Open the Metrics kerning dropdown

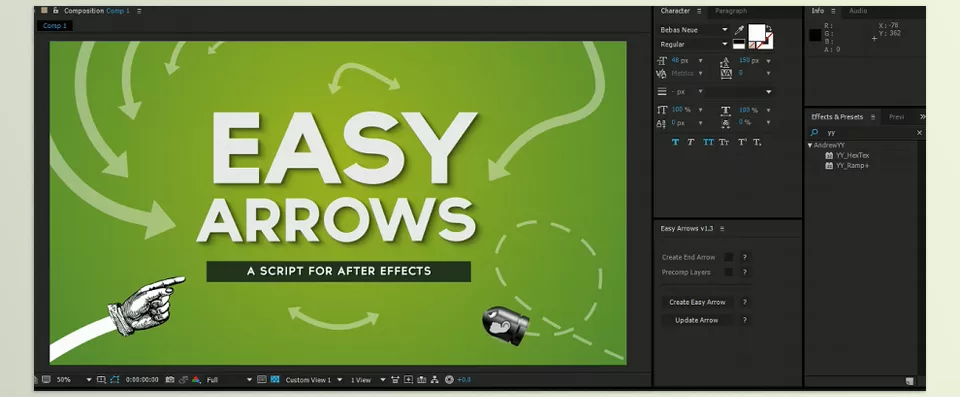click(700, 74)
